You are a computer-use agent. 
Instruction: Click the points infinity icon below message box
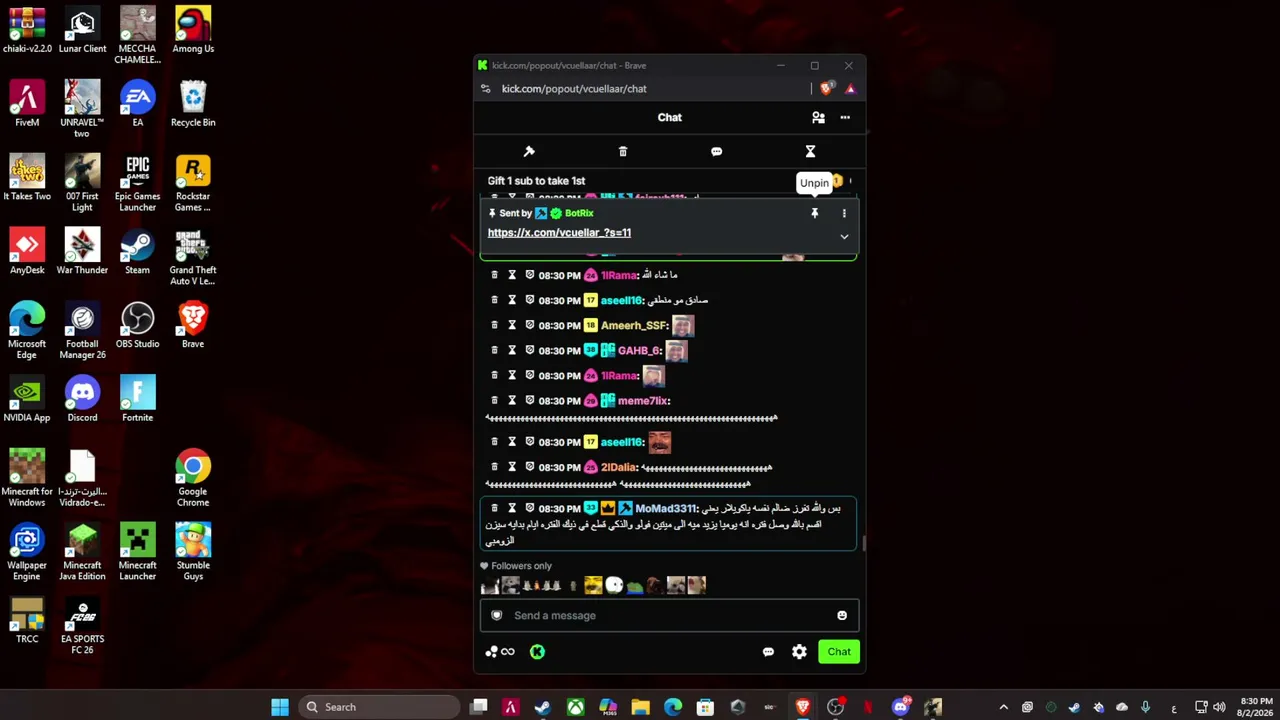pos(500,652)
